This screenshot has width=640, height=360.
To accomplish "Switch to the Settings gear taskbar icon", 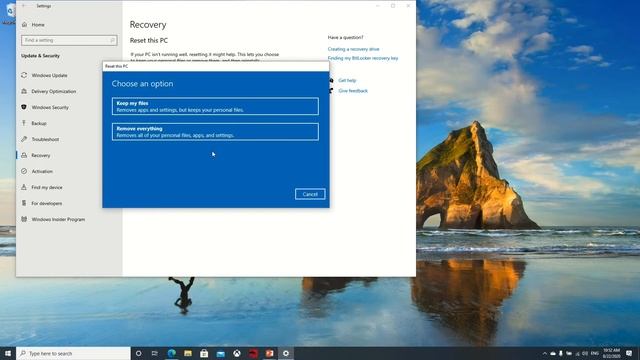I will point(286,353).
